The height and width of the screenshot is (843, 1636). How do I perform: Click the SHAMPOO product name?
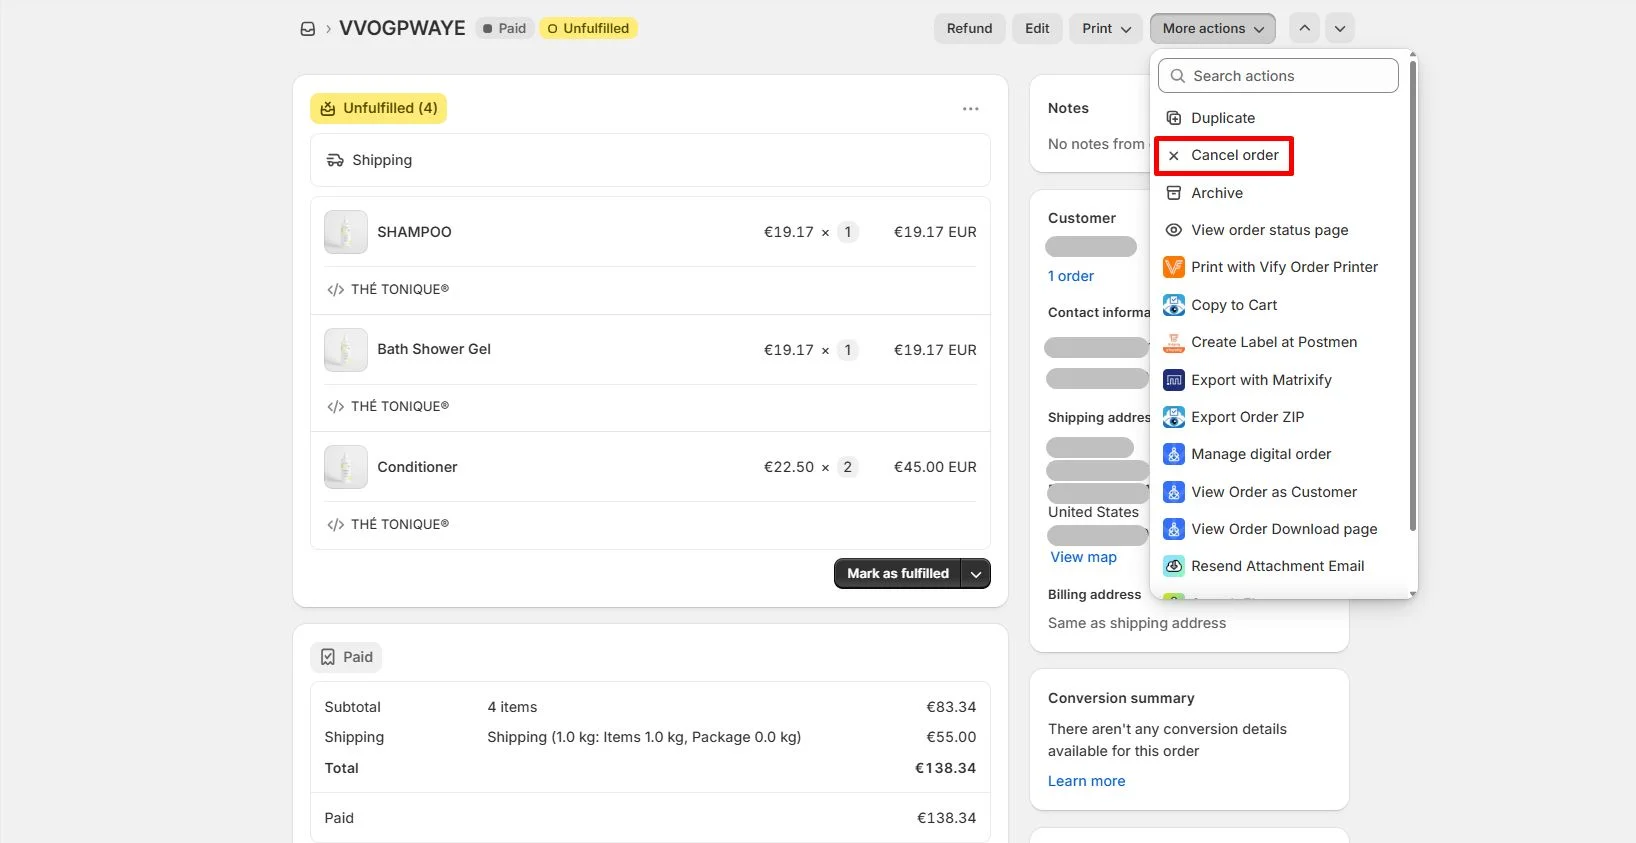pos(414,232)
